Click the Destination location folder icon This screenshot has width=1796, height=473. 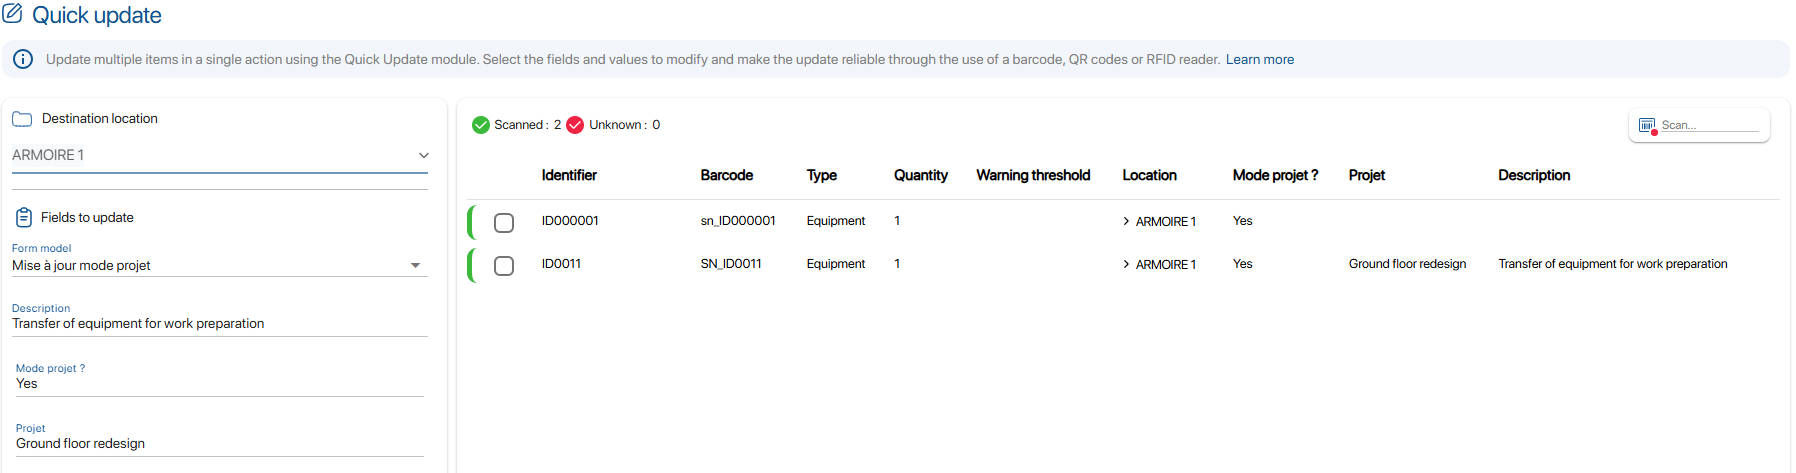(x=22, y=119)
